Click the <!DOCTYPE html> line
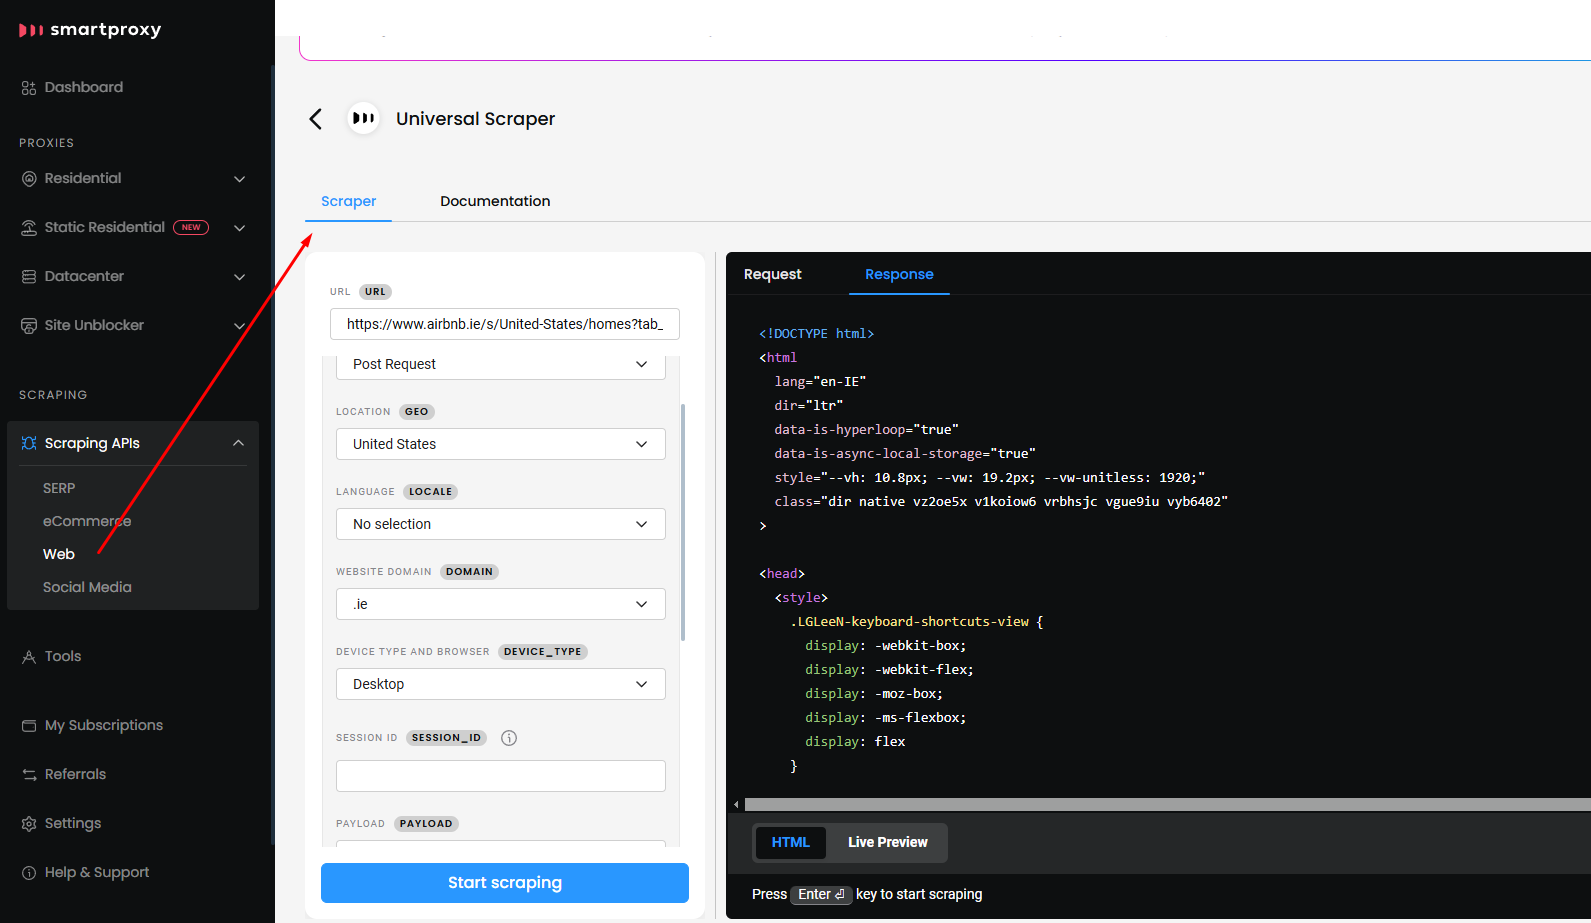The image size is (1591, 923). (817, 334)
